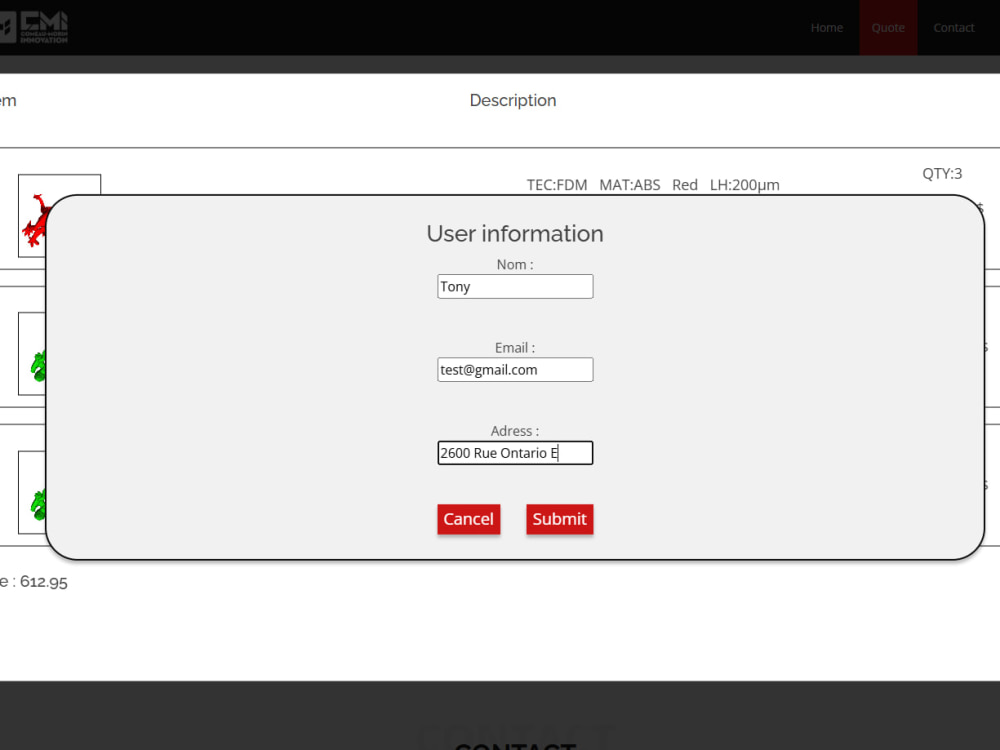1000x750 pixels.
Task: Click the MAT:ABS material text
Action: (629, 185)
